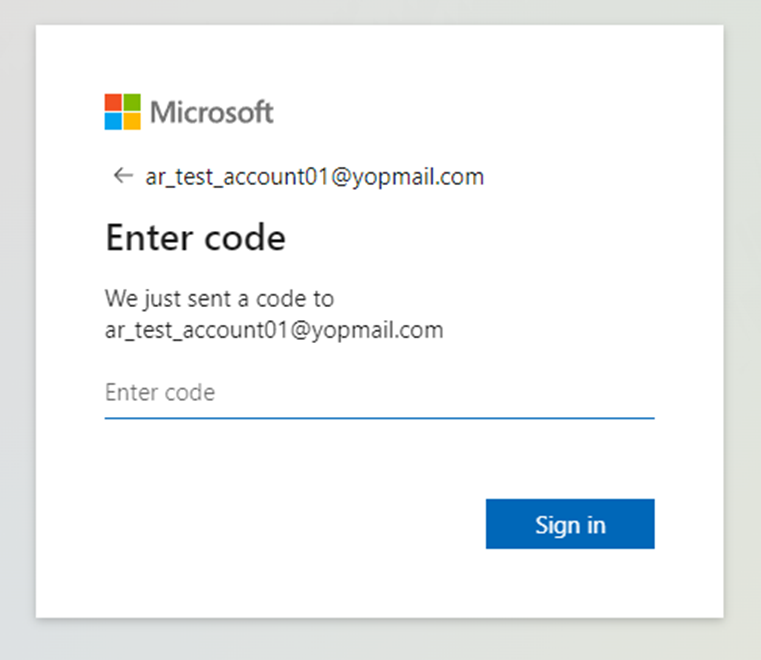Click the "Enter code" heading
Viewport: 761px width, 660px height.
(x=195, y=238)
